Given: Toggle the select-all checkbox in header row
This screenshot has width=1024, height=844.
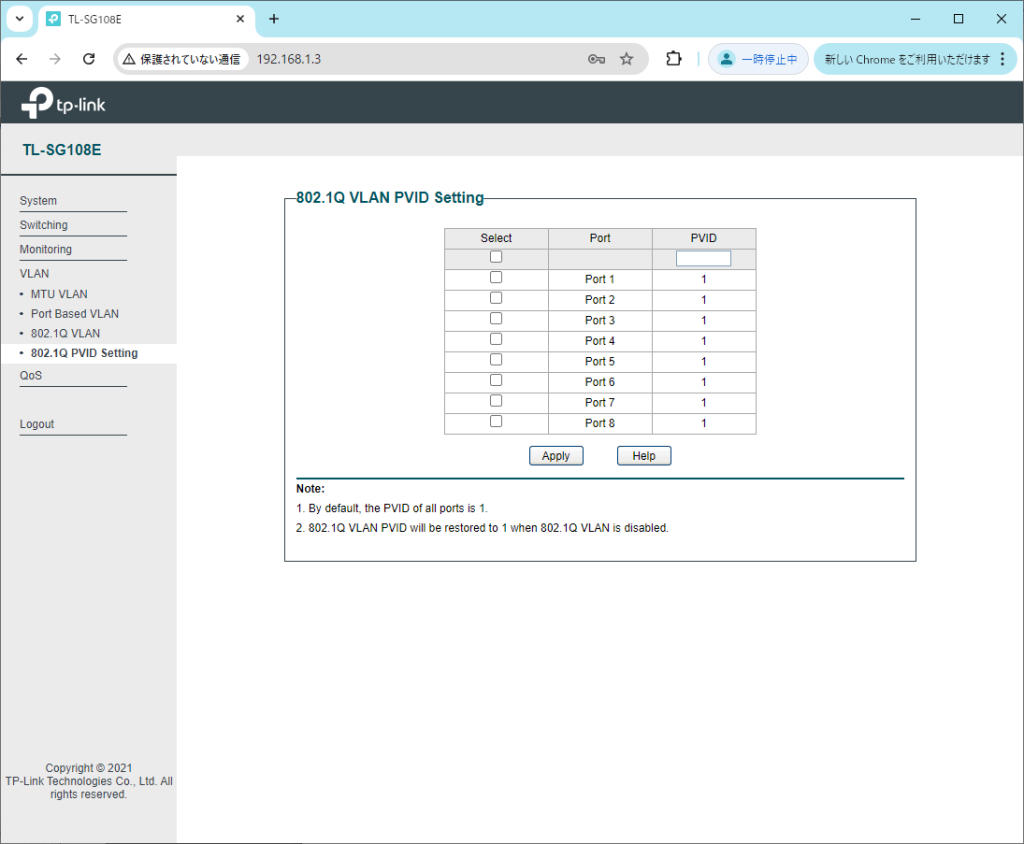Looking at the screenshot, I should [x=496, y=257].
